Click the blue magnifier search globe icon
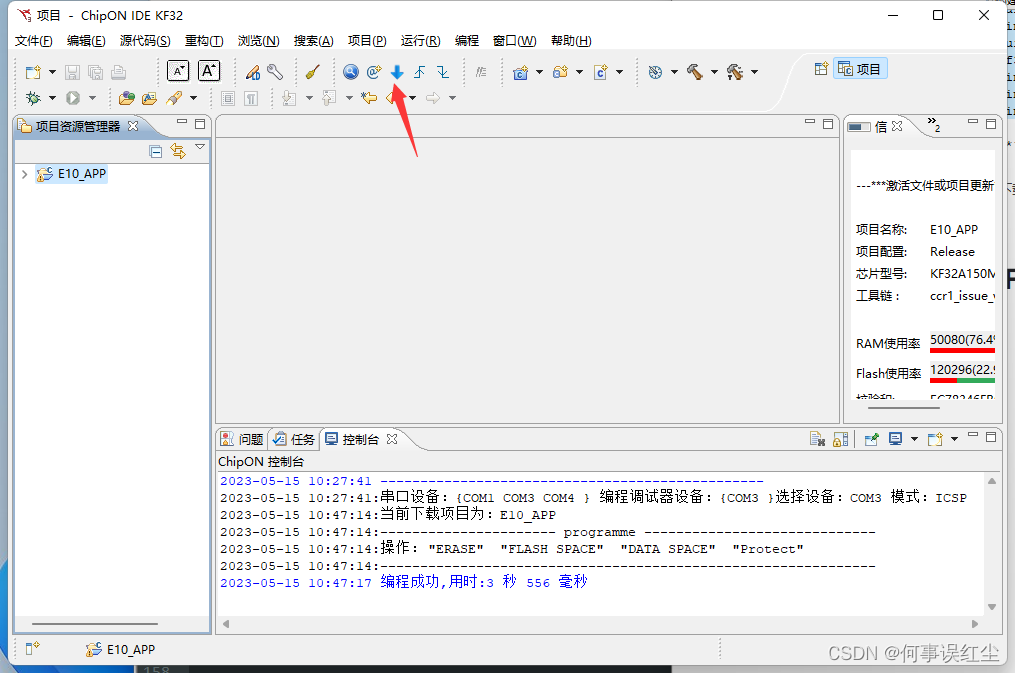Viewport: 1015px width, 673px height. (351, 72)
